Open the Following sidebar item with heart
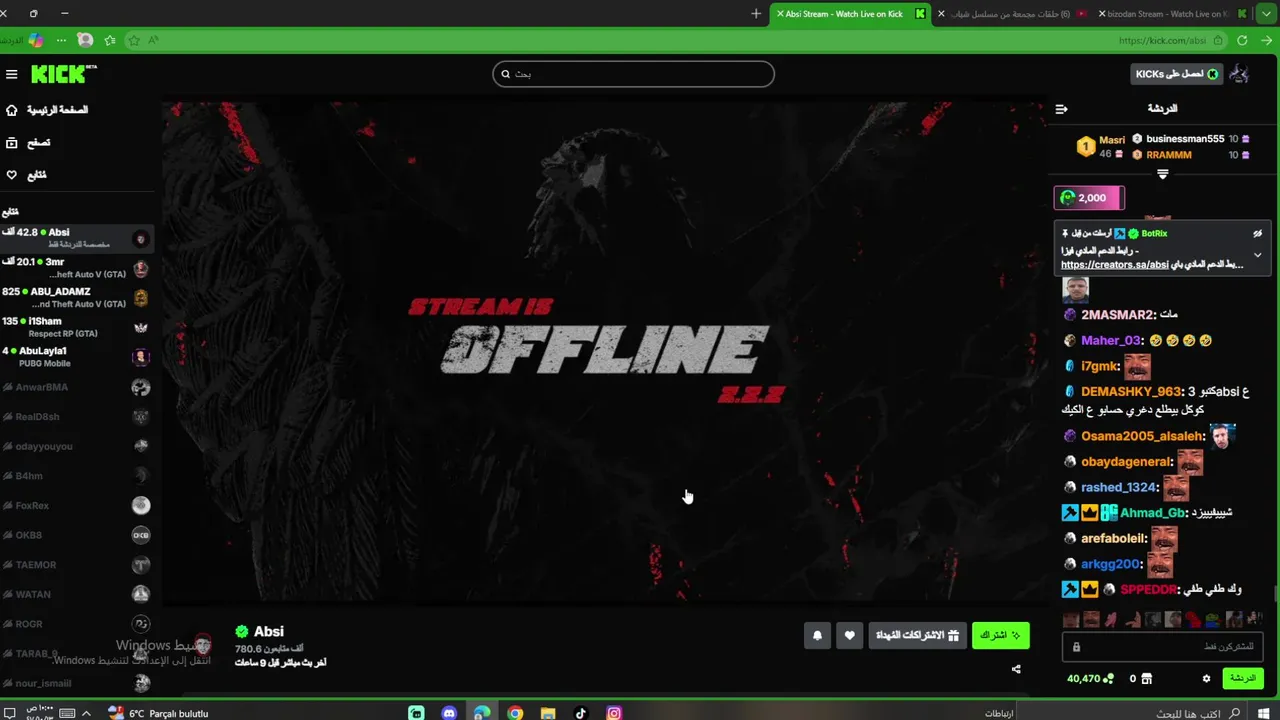 pos(26,175)
